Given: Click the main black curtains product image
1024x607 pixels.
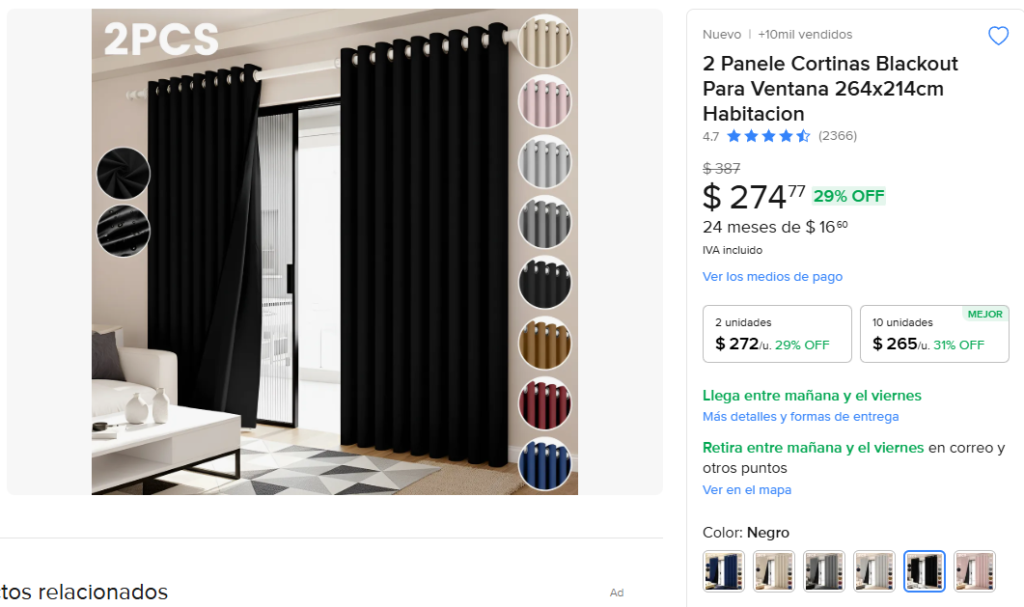Looking at the screenshot, I should (334, 252).
